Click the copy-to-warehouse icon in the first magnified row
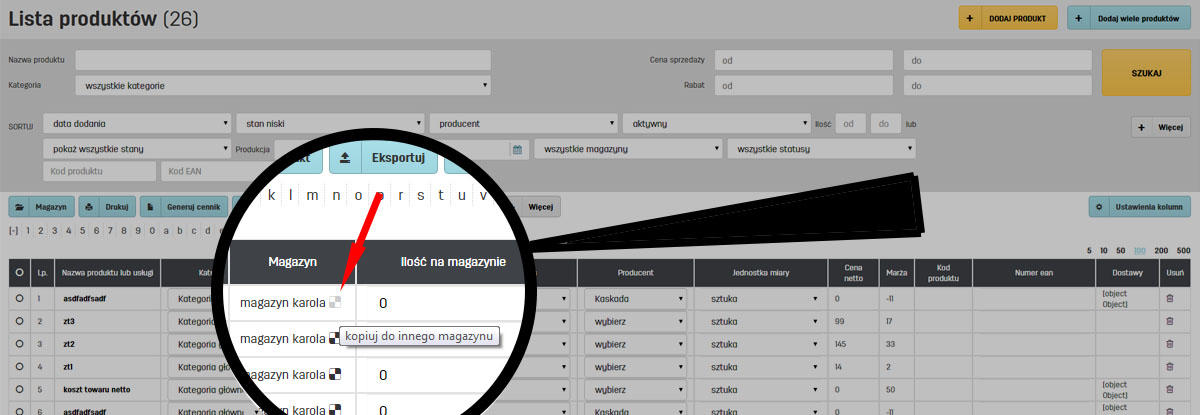 click(x=336, y=301)
